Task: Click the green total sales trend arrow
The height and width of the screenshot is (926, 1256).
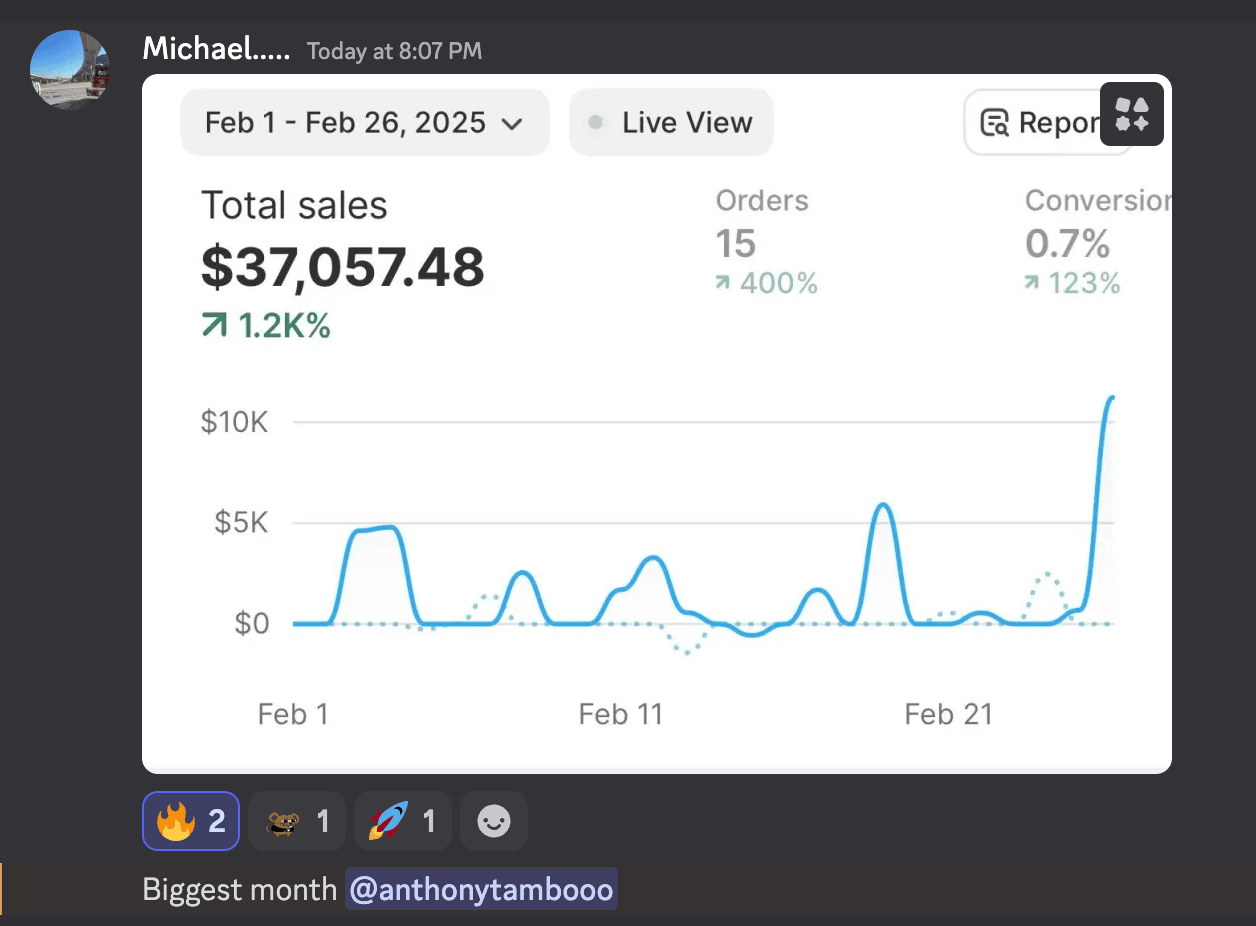Action: pyautogui.click(x=214, y=326)
